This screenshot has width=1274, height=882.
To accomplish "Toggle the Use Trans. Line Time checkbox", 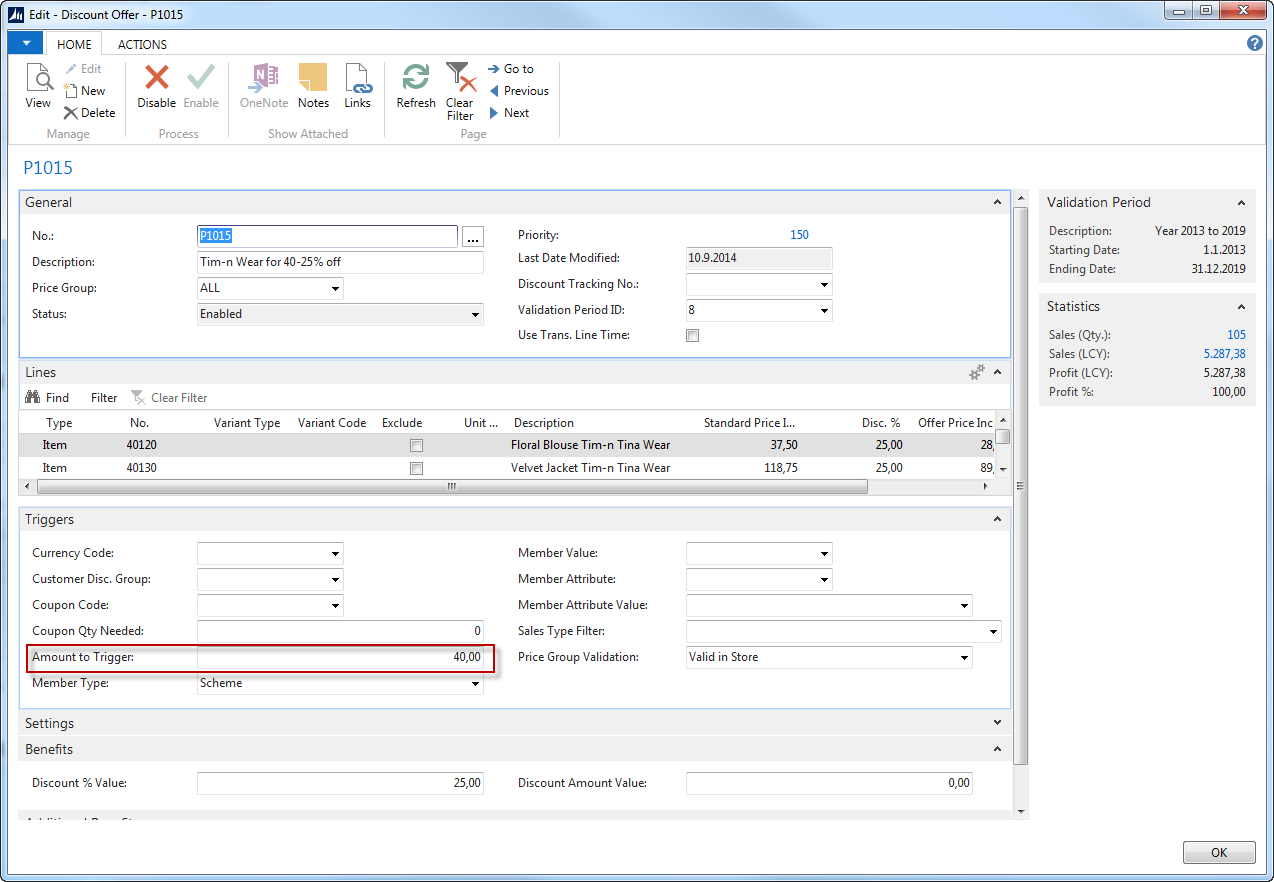I will coord(692,336).
